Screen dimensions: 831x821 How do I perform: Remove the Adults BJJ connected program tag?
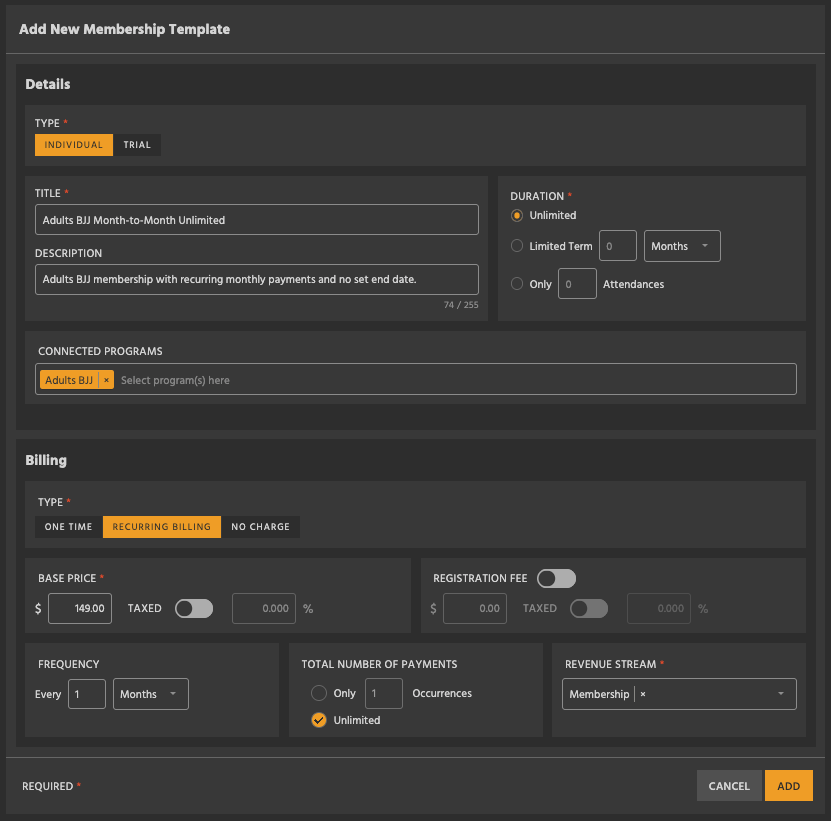(105, 380)
